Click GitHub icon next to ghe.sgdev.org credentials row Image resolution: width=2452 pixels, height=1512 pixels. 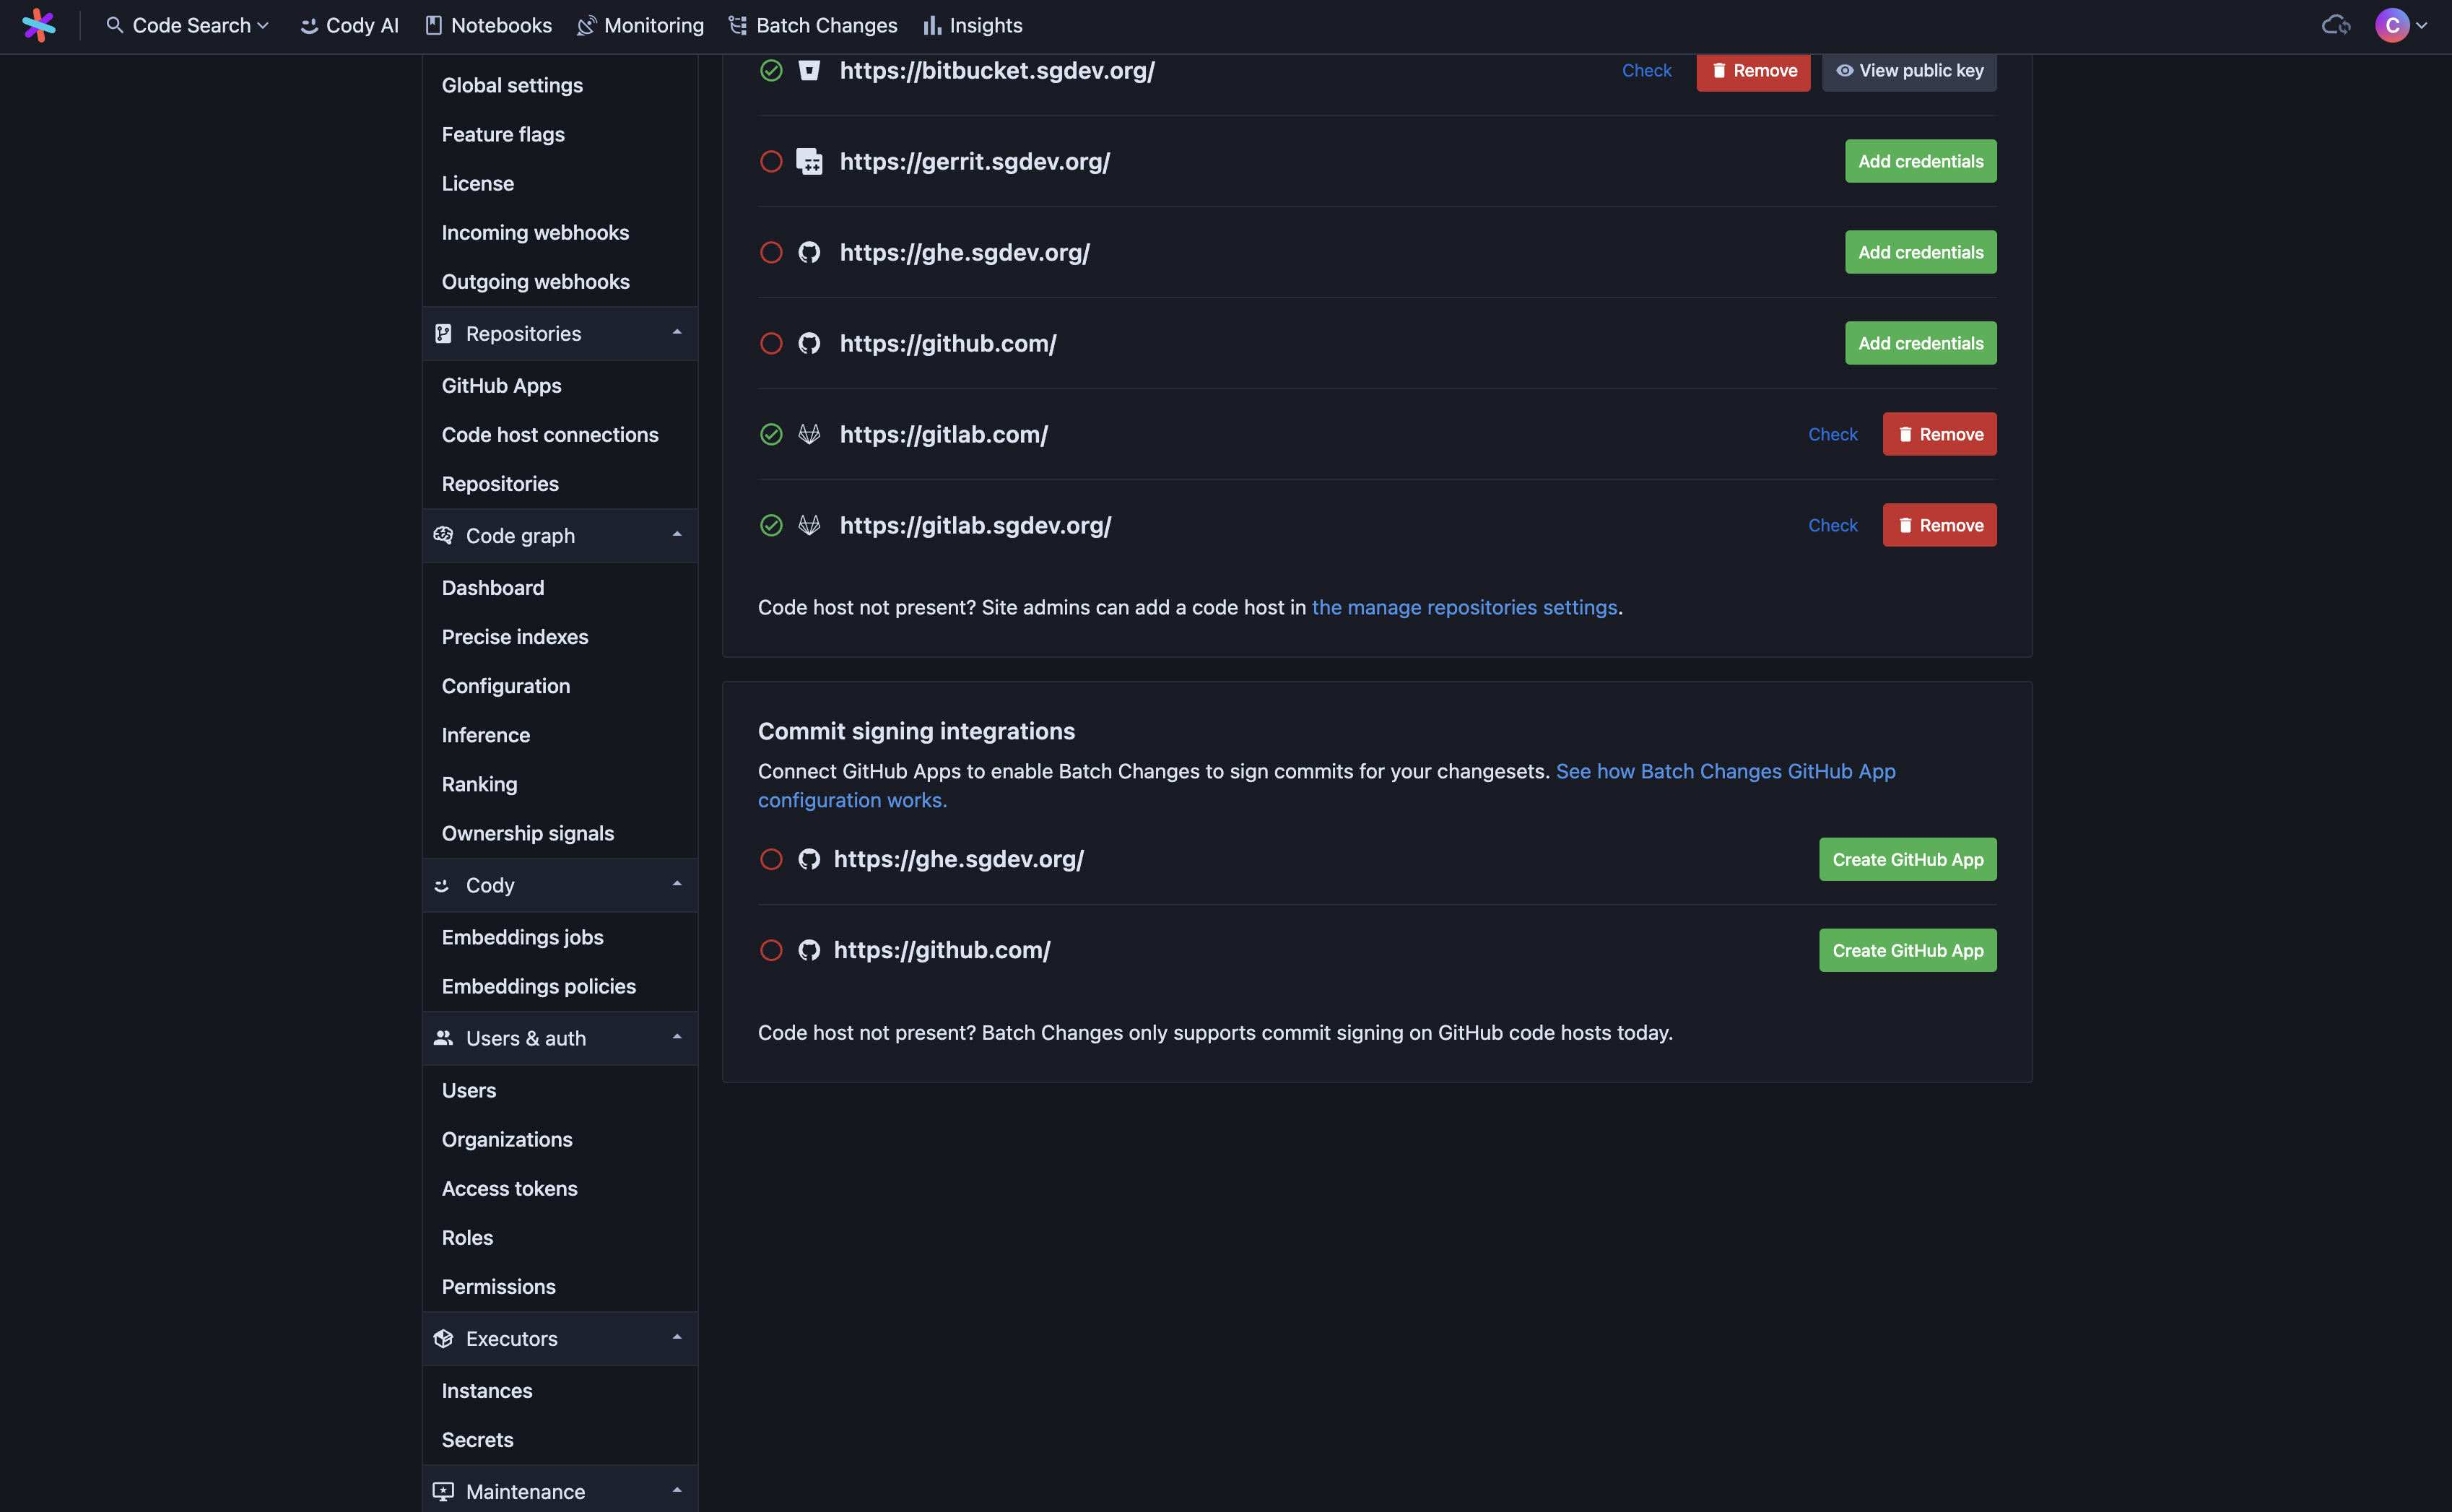(809, 252)
